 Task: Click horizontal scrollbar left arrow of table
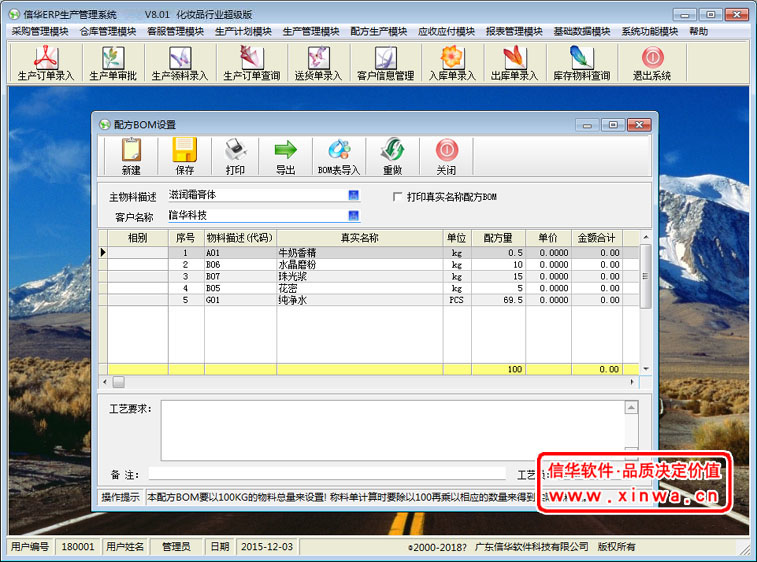[105, 382]
